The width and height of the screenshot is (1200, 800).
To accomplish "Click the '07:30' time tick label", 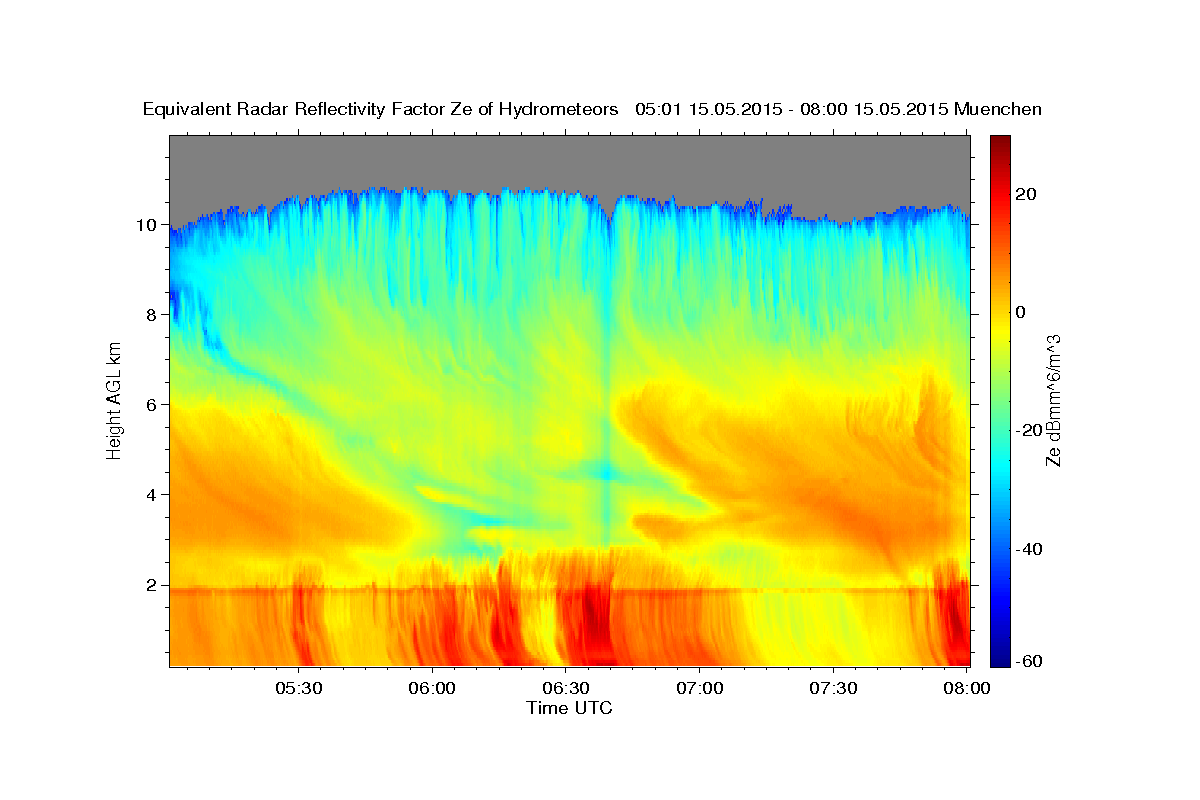I will click(x=834, y=688).
